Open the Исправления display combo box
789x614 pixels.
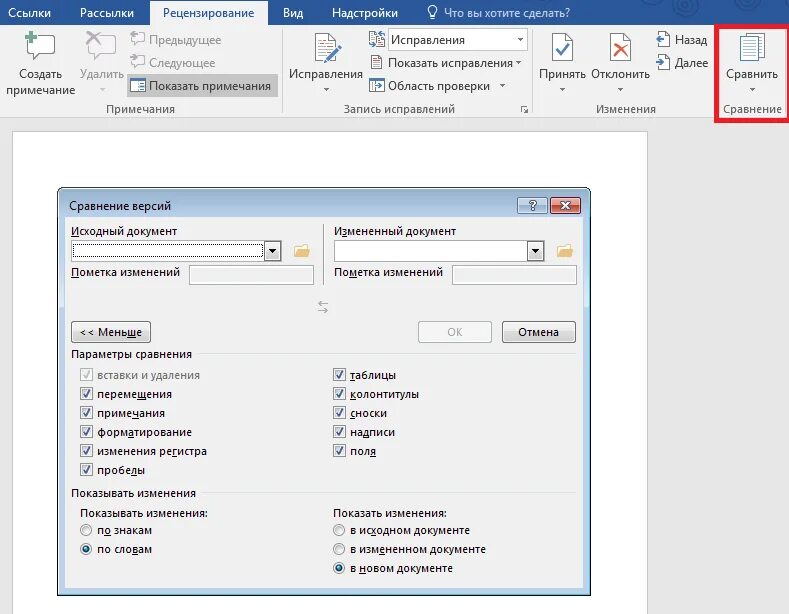point(457,40)
